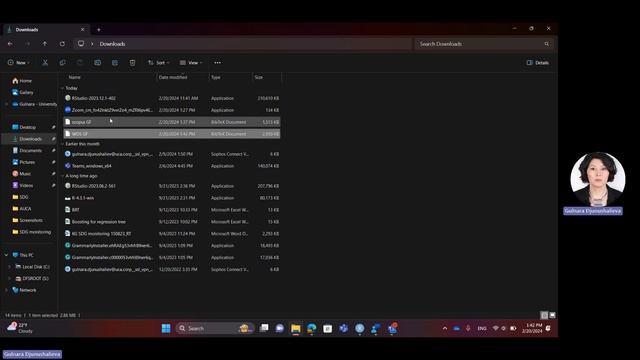Click the chevron before Downloads in address bar
The image size is (640, 360).
pos(92,44)
